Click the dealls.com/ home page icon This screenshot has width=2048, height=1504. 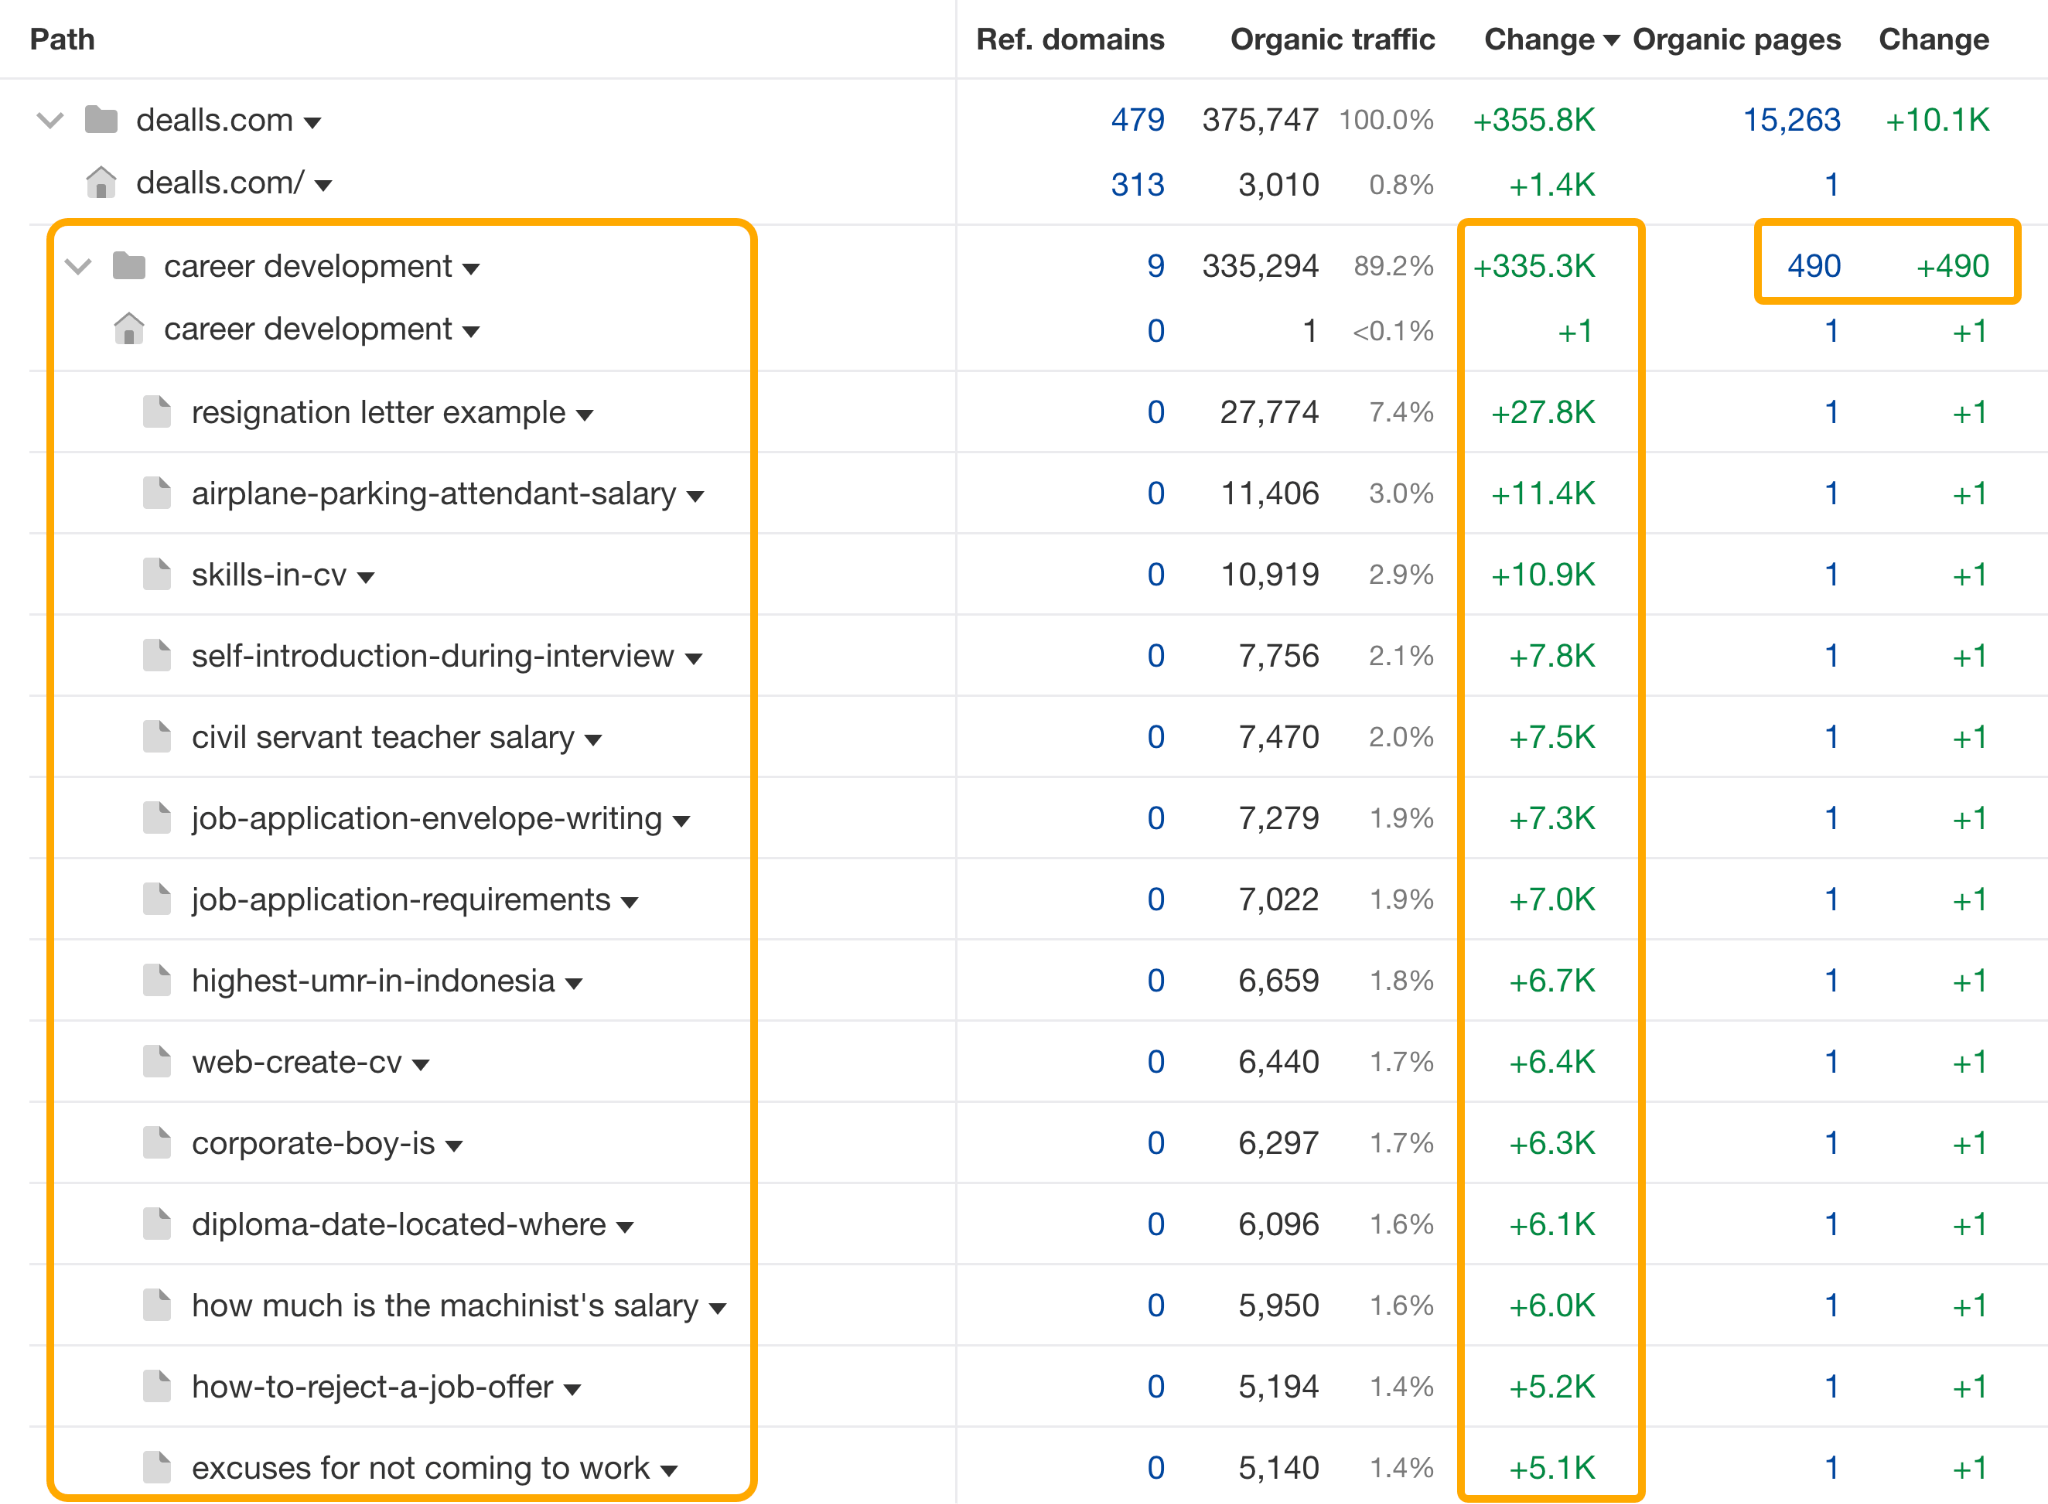tap(101, 183)
